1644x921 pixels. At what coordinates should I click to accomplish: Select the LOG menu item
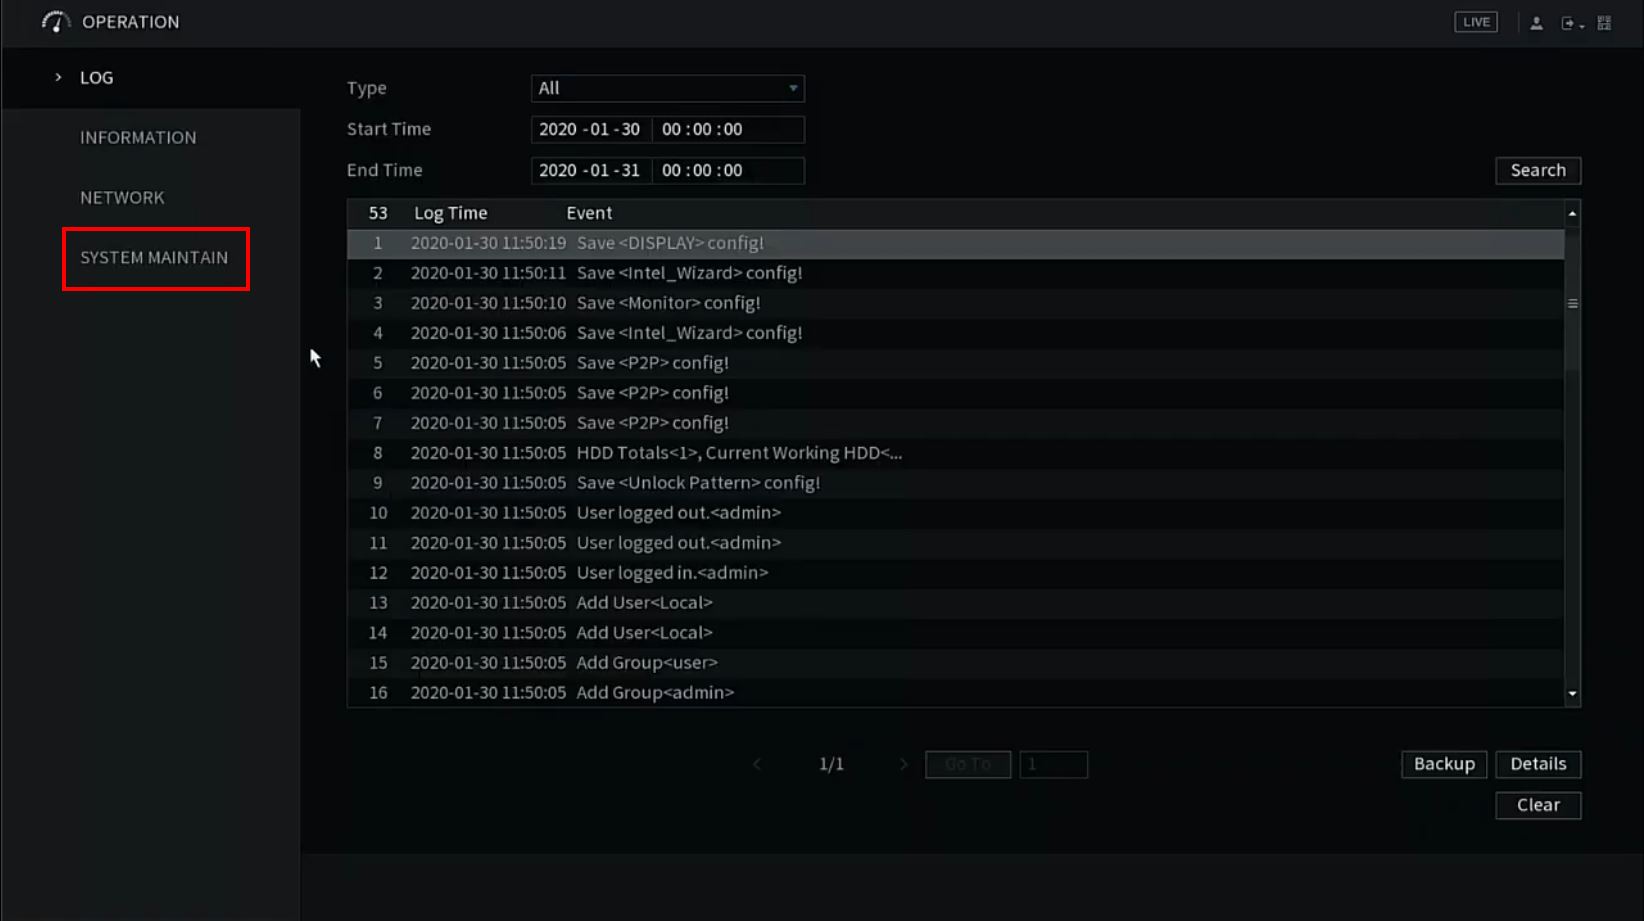tap(96, 78)
